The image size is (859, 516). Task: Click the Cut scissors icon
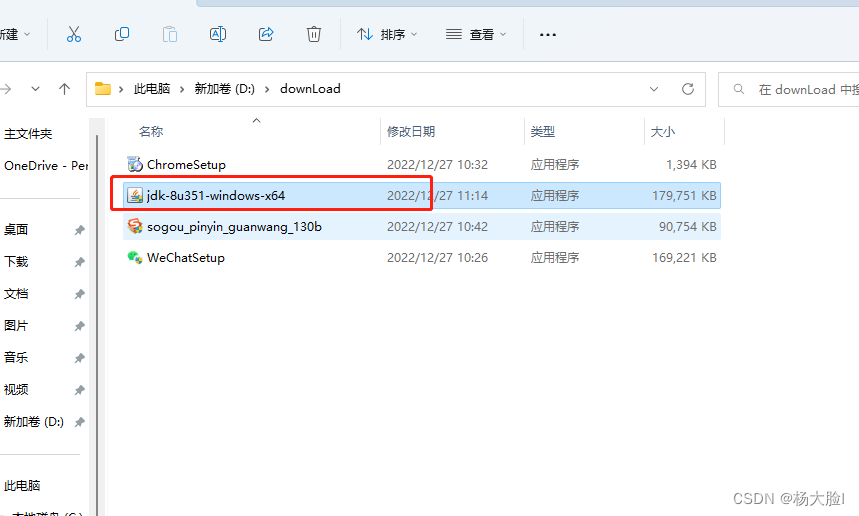pos(73,35)
